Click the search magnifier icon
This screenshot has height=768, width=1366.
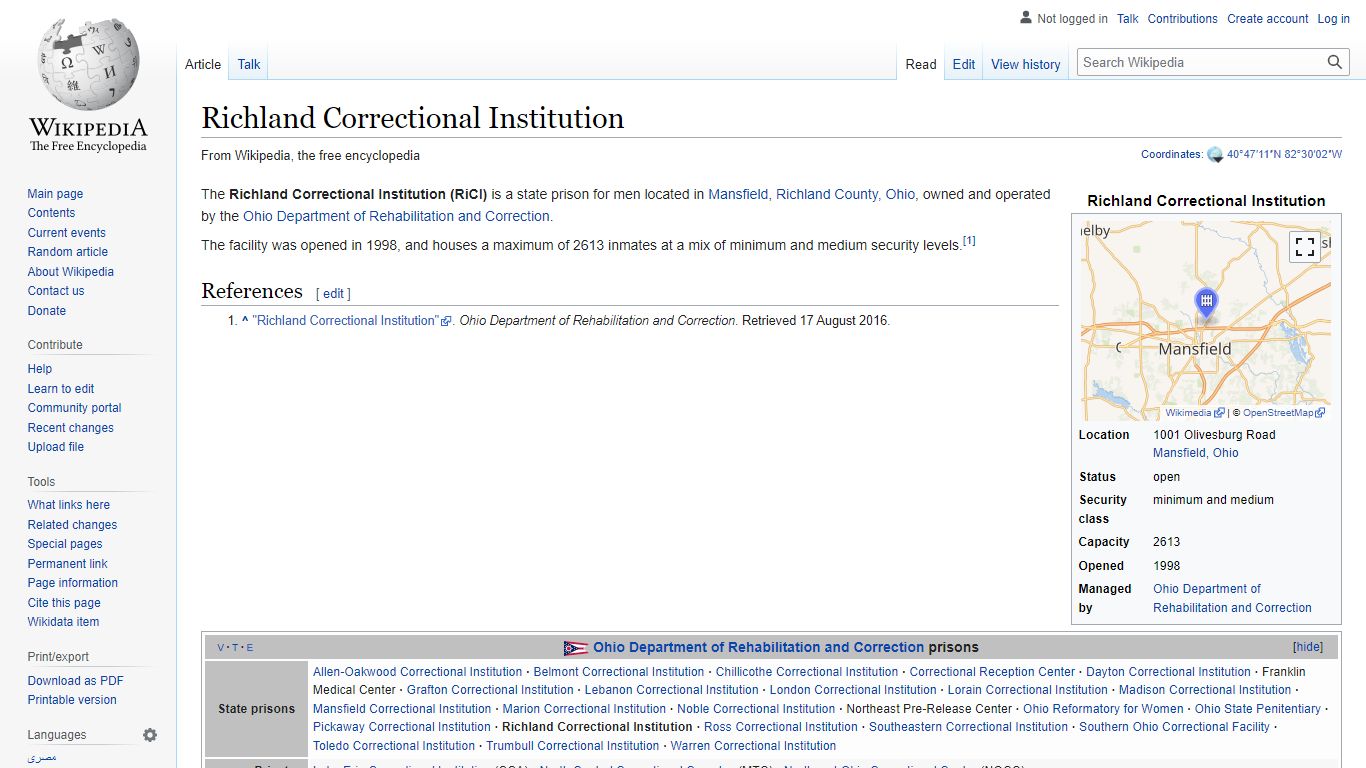pyautogui.click(x=1335, y=62)
